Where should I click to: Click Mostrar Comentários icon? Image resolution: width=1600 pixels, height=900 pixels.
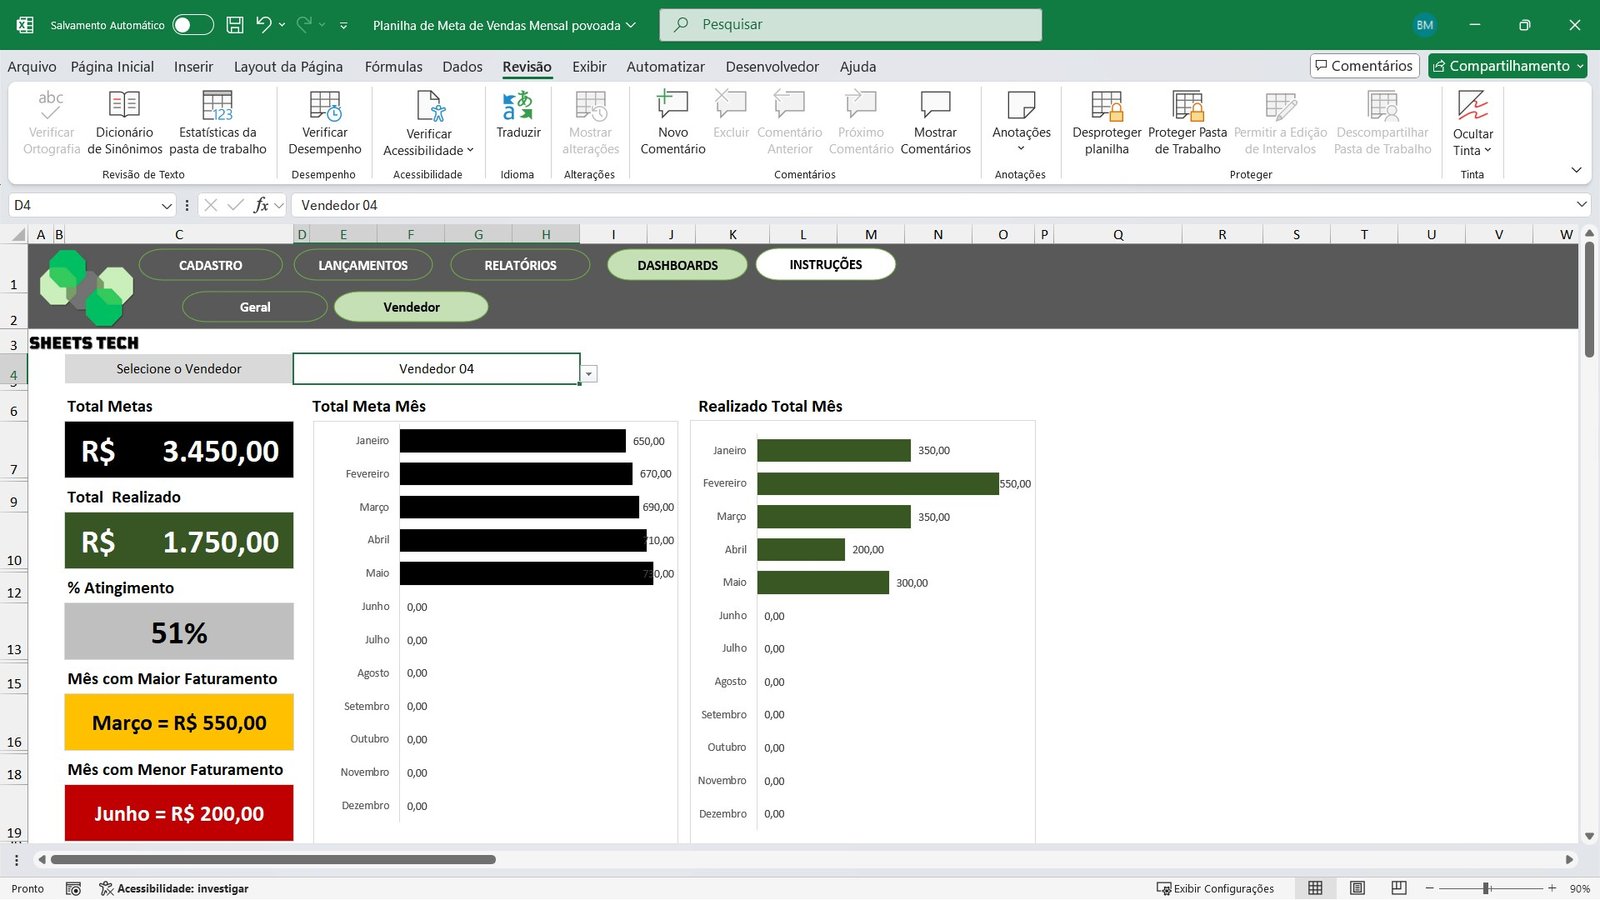(x=935, y=104)
